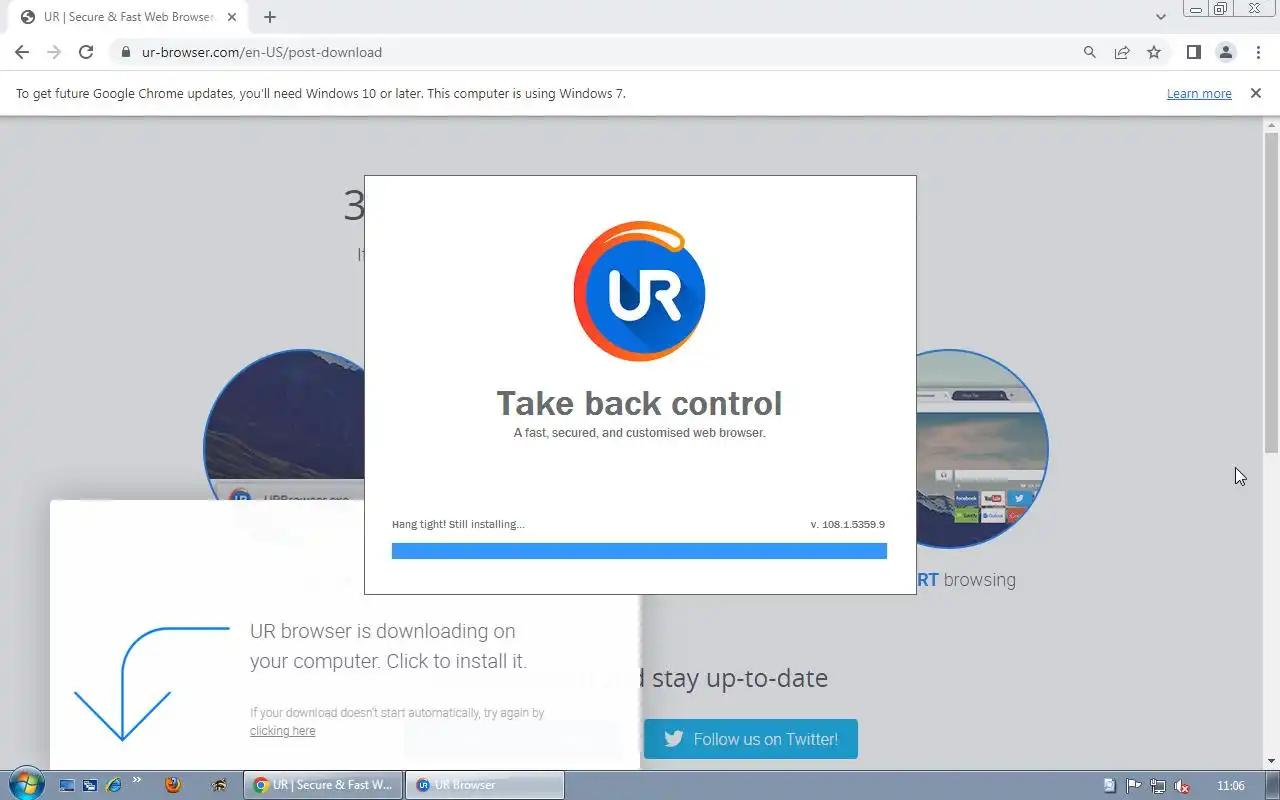Click the Switch between windows taskbar icon

point(90,785)
